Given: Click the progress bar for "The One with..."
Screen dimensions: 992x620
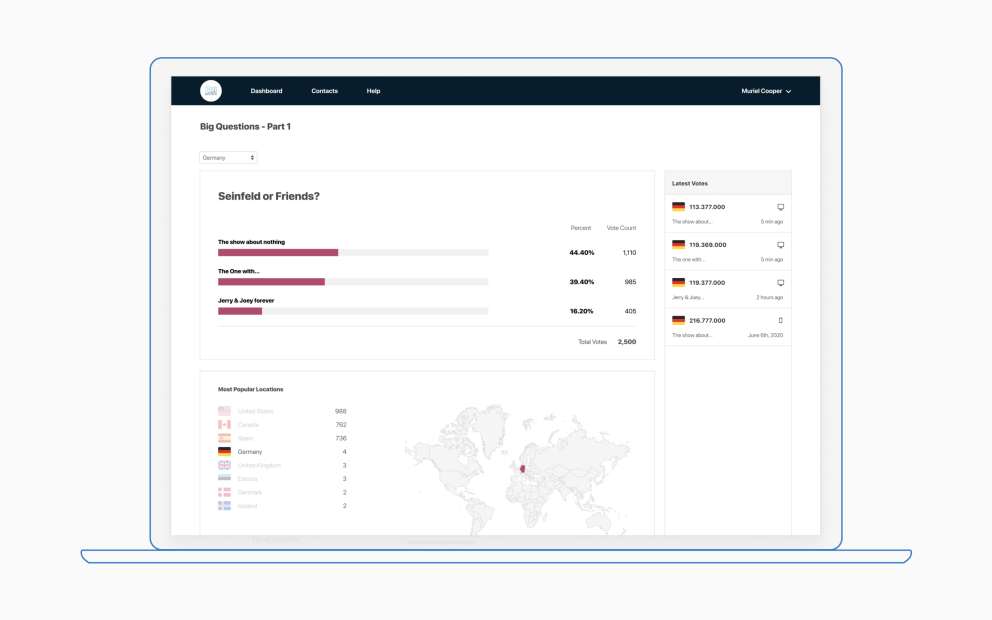Looking at the screenshot, I should point(353,282).
